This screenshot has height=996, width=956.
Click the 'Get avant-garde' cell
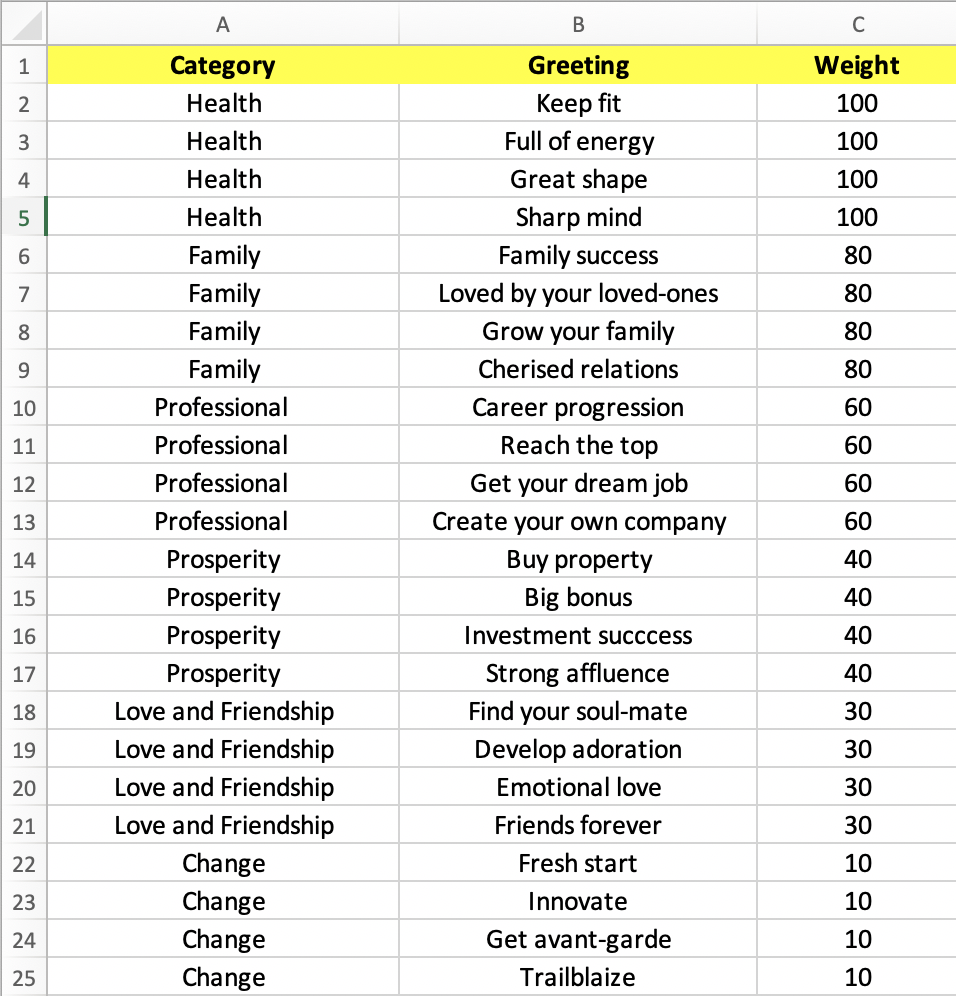coord(578,939)
